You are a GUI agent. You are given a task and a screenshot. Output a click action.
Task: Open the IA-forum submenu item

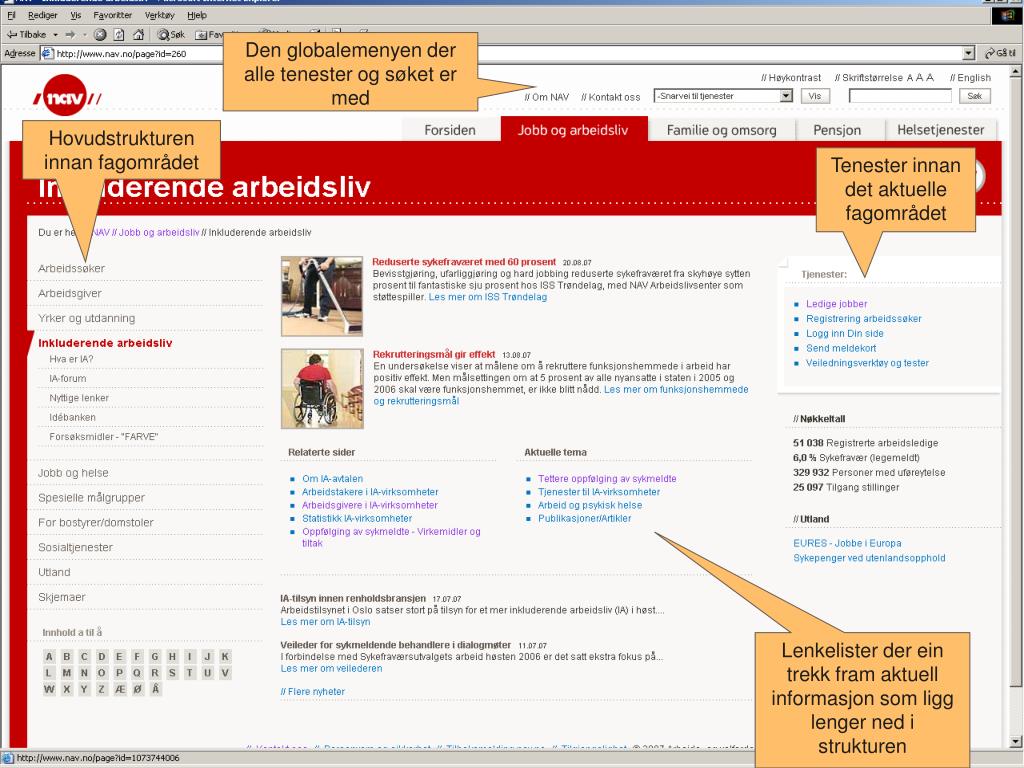pos(67,379)
